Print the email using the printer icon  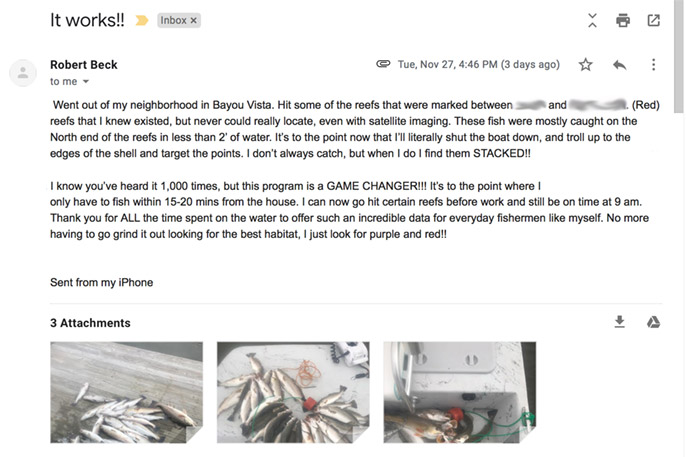(x=623, y=20)
